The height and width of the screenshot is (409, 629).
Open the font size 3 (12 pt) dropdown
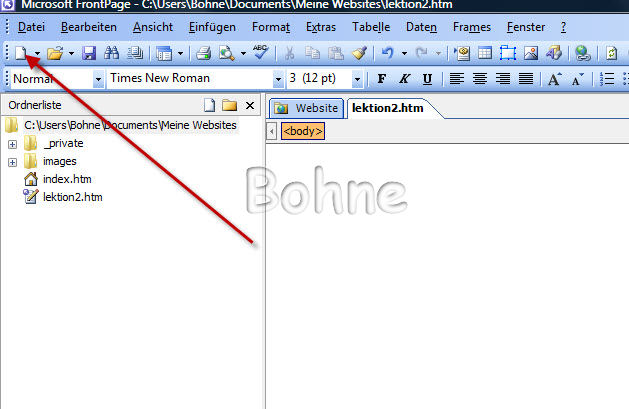pyautogui.click(x=357, y=79)
